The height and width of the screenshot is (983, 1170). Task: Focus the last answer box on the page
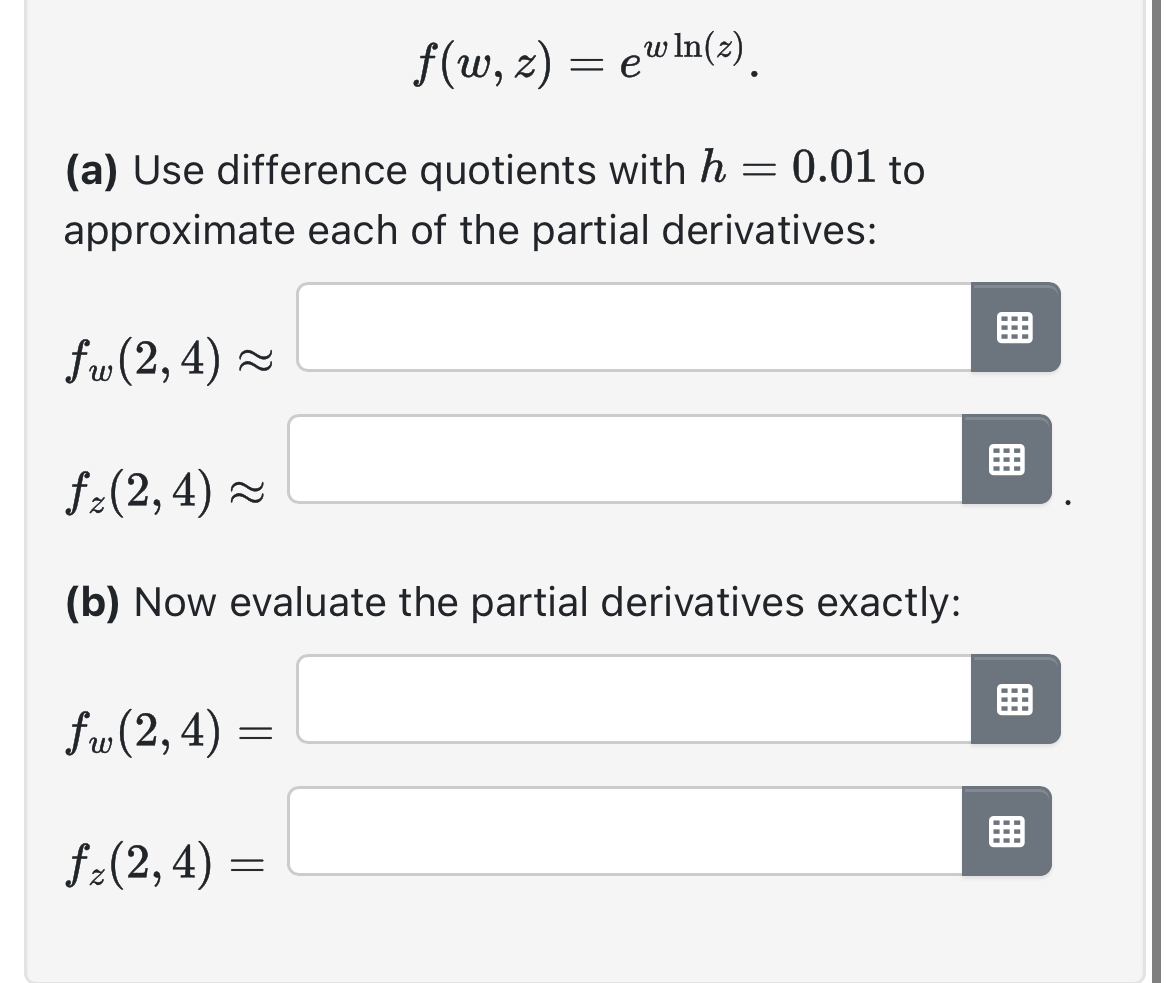point(620,831)
